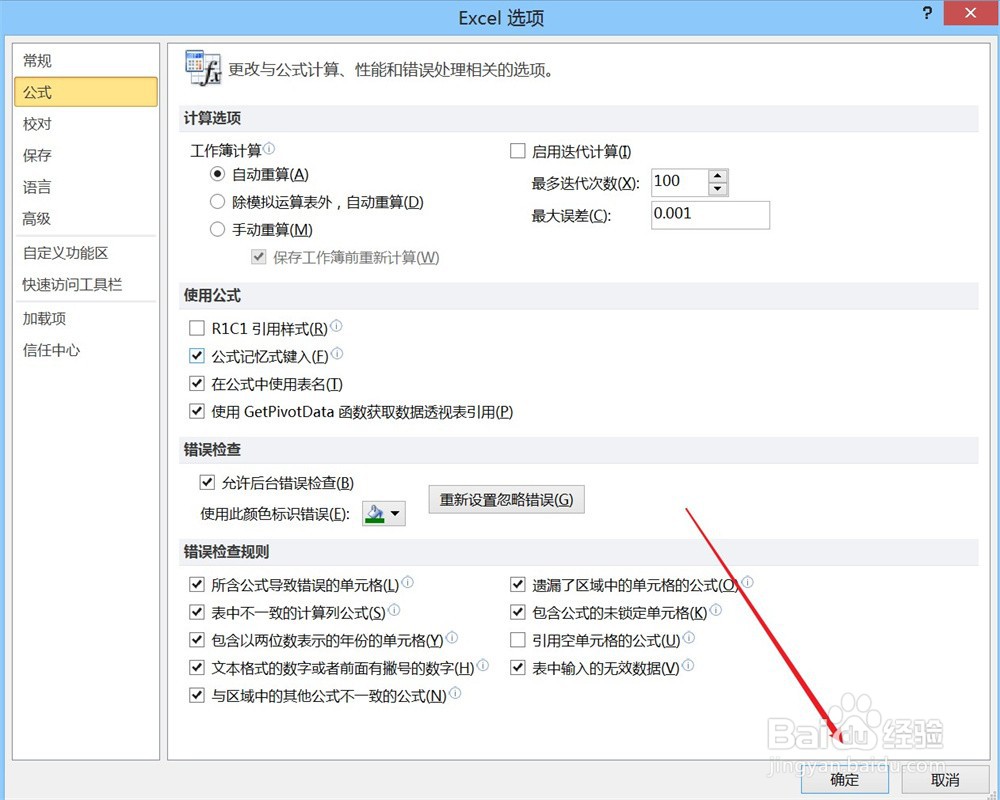Viewport: 1000px width, 800px height.
Task: Click info icon beside 所含公式导致错误的单元格
Action: 408,582
